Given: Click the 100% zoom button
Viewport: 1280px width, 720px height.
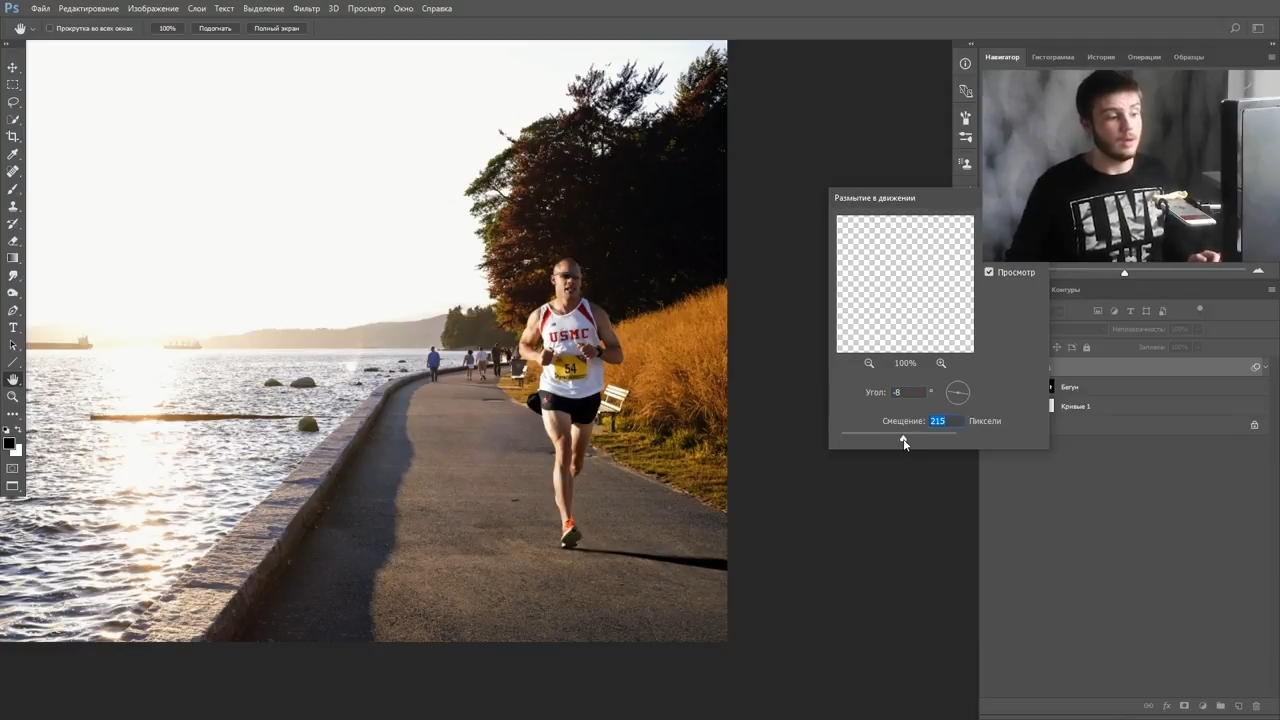Looking at the screenshot, I should coord(167,28).
